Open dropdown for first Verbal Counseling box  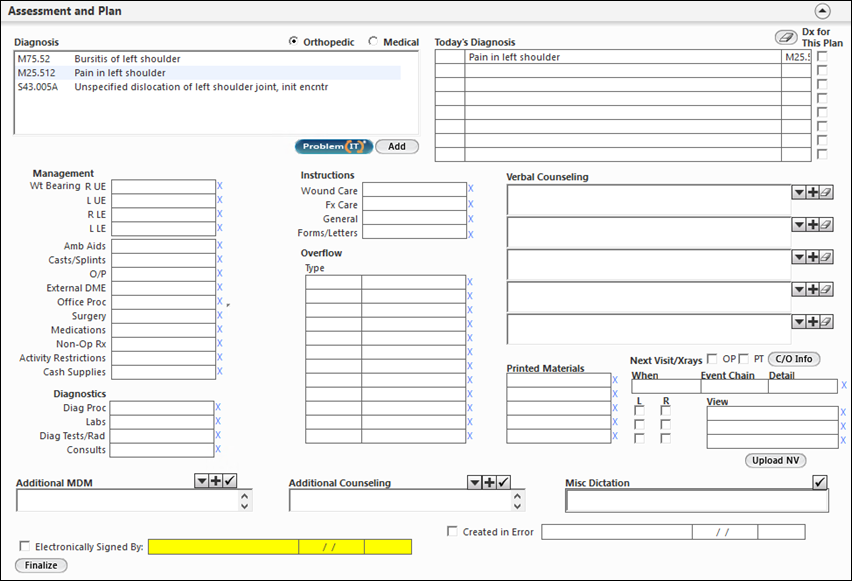(799, 192)
